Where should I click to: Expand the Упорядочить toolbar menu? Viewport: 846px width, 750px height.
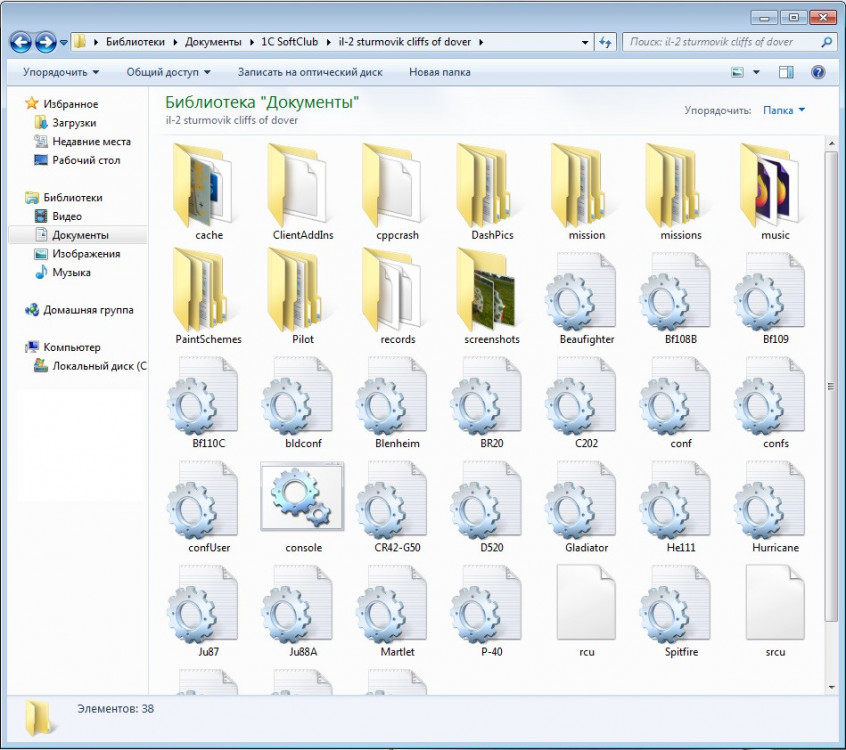point(61,72)
